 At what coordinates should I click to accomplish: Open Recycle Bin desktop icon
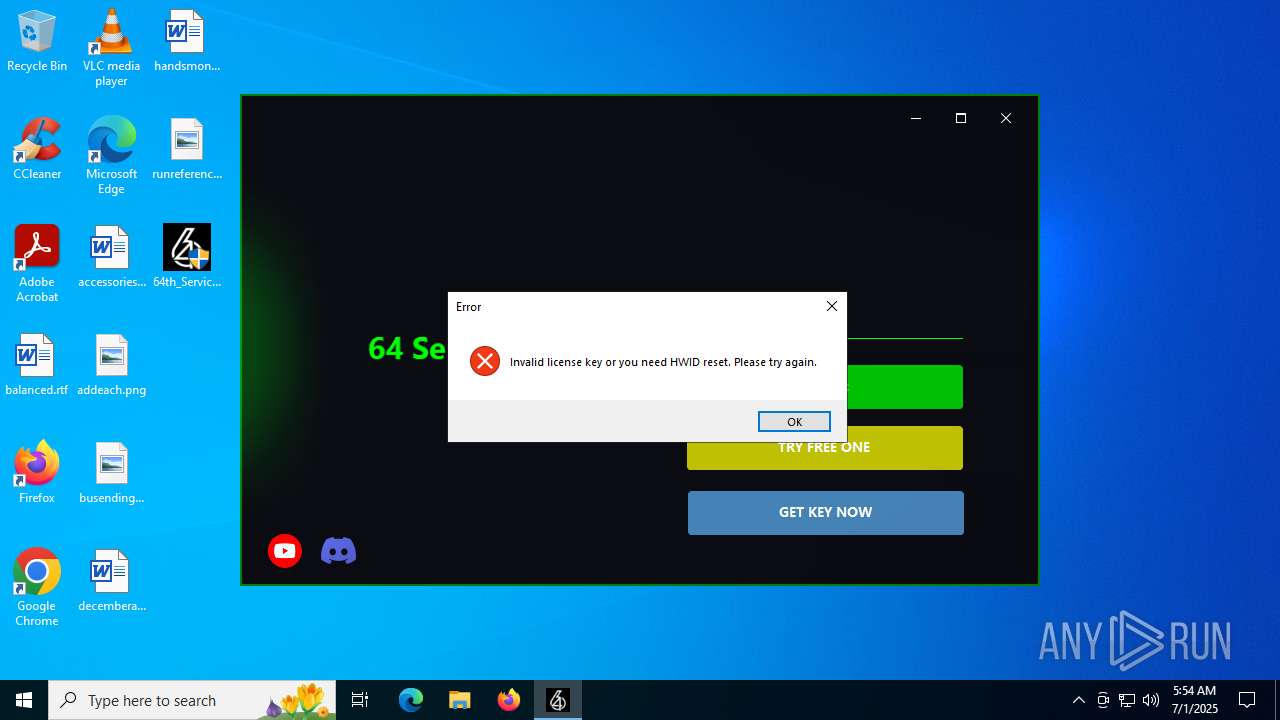click(37, 41)
